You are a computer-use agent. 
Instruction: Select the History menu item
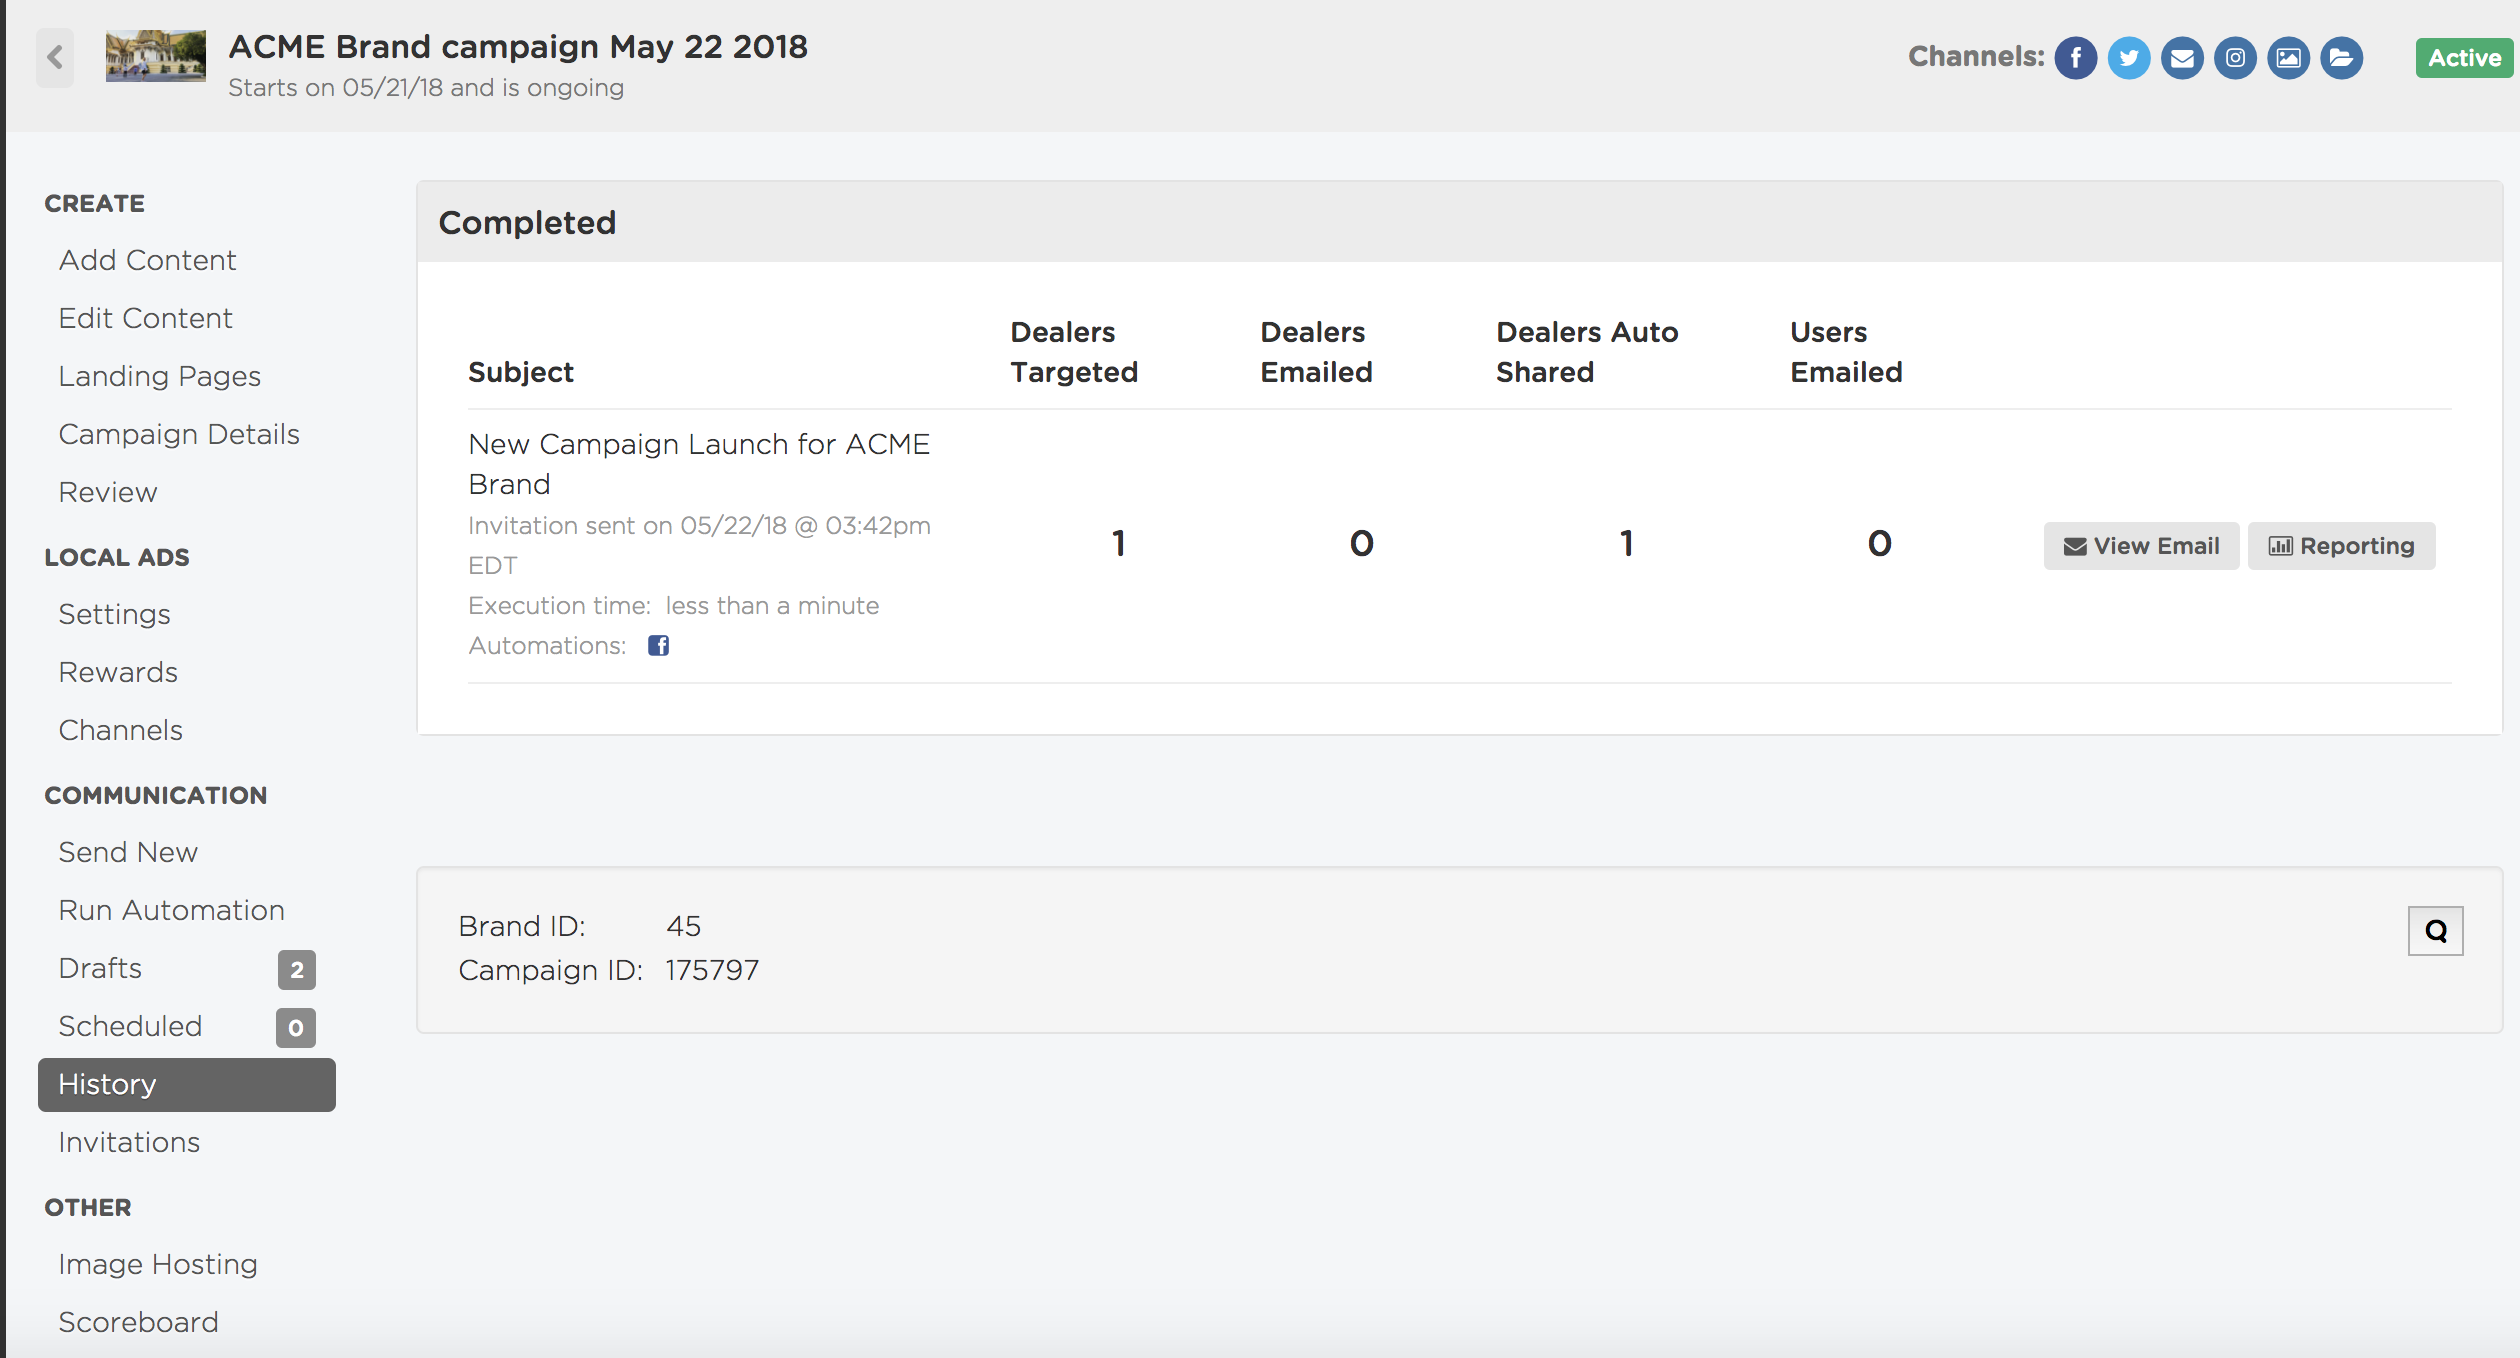pyautogui.click(x=187, y=1085)
